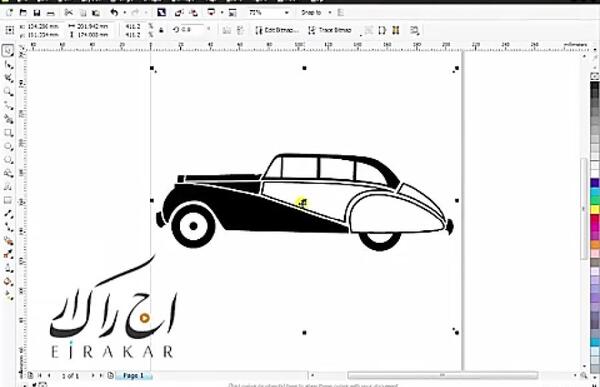Image resolution: width=600 pixels, height=387 pixels.
Task: Click the Export icon
Action: (x=194, y=13)
